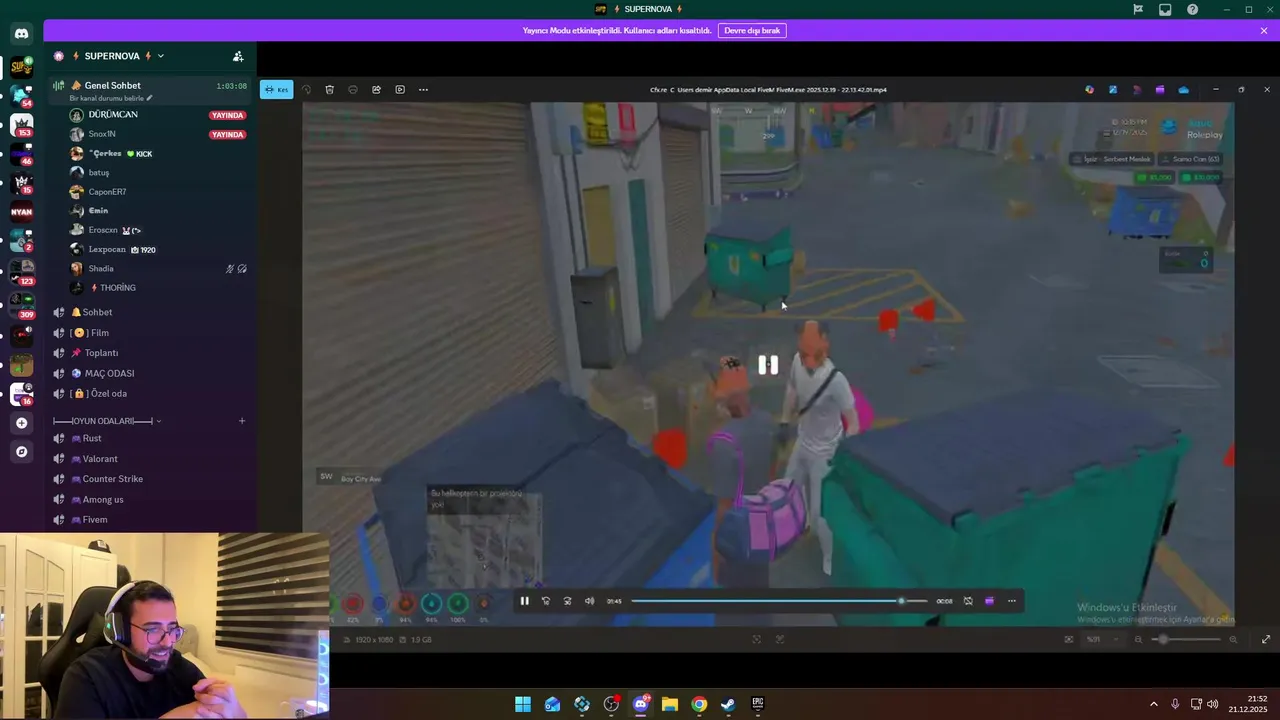This screenshot has width=1280, height=720.
Task: Collapse the OYUN ODALARI category
Action: tap(107, 421)
